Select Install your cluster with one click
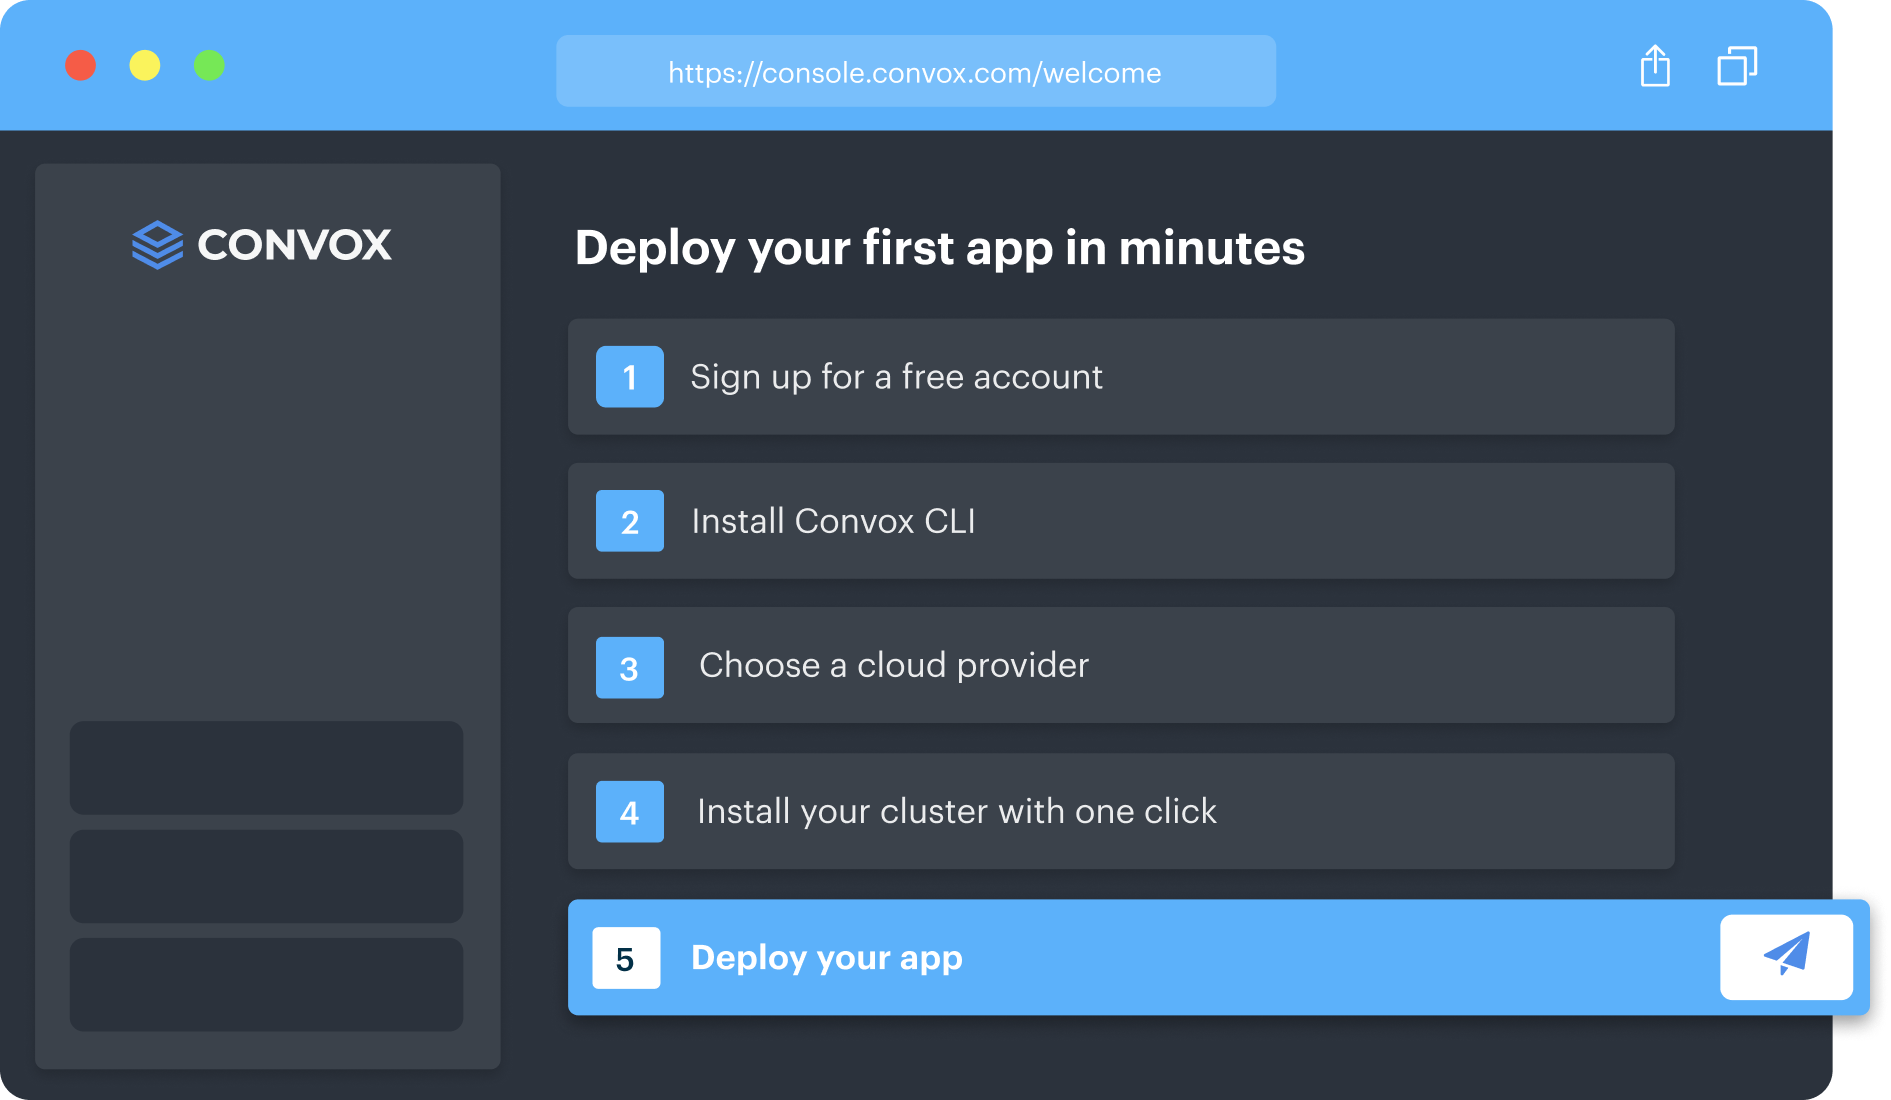This screenshot has width=1891, height=1100. [1120, 811]
